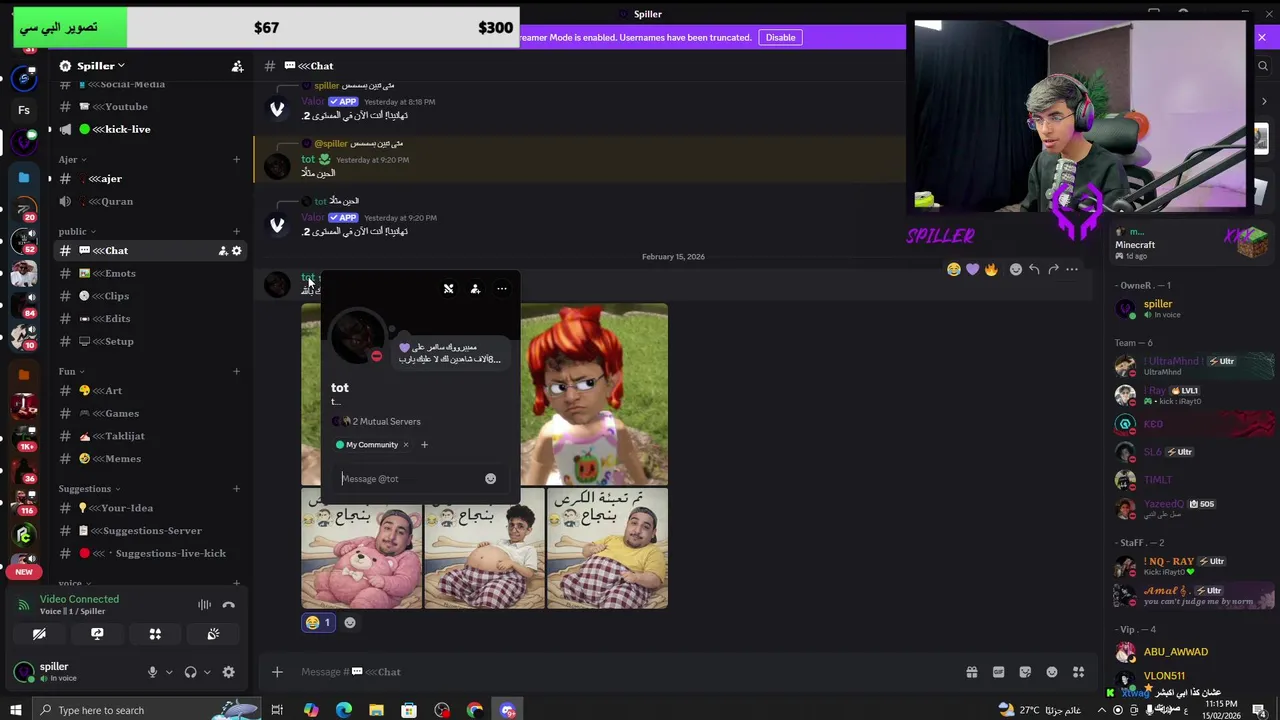The image size is (1280, 720).
Task: Share your screen in voice panel
Action: pos(97,634)
